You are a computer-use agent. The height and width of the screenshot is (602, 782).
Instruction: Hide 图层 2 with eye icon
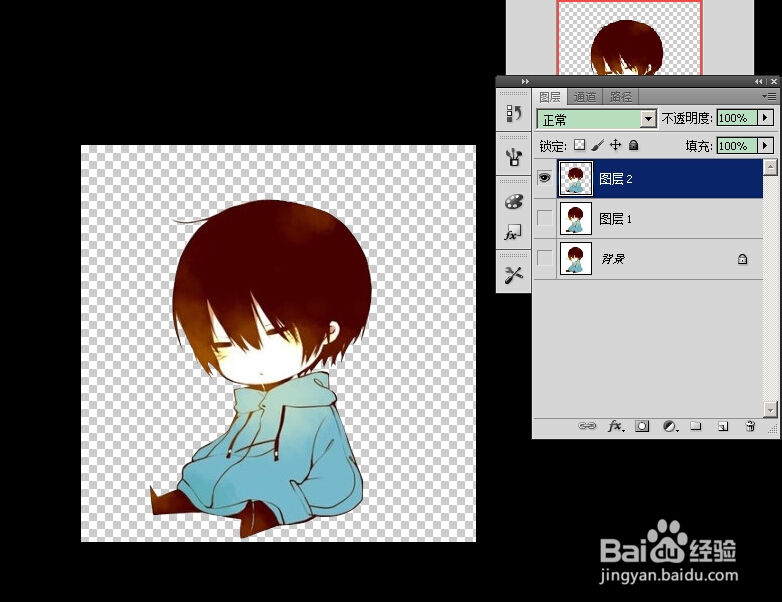click(545, 178)
